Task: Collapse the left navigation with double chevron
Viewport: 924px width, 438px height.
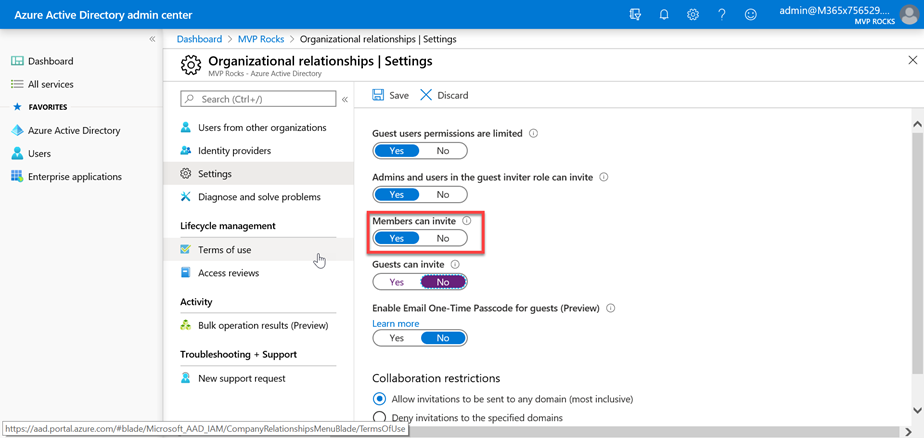Action: point(152,39)
